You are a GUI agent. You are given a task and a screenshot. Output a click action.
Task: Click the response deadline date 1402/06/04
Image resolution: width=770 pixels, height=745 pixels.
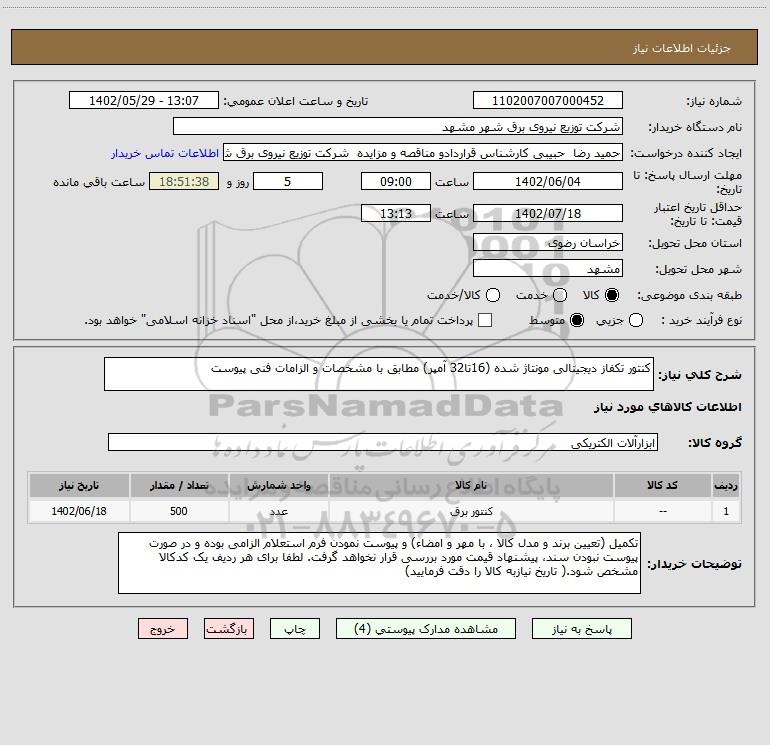pyautogui.click(x=548, y=181)
